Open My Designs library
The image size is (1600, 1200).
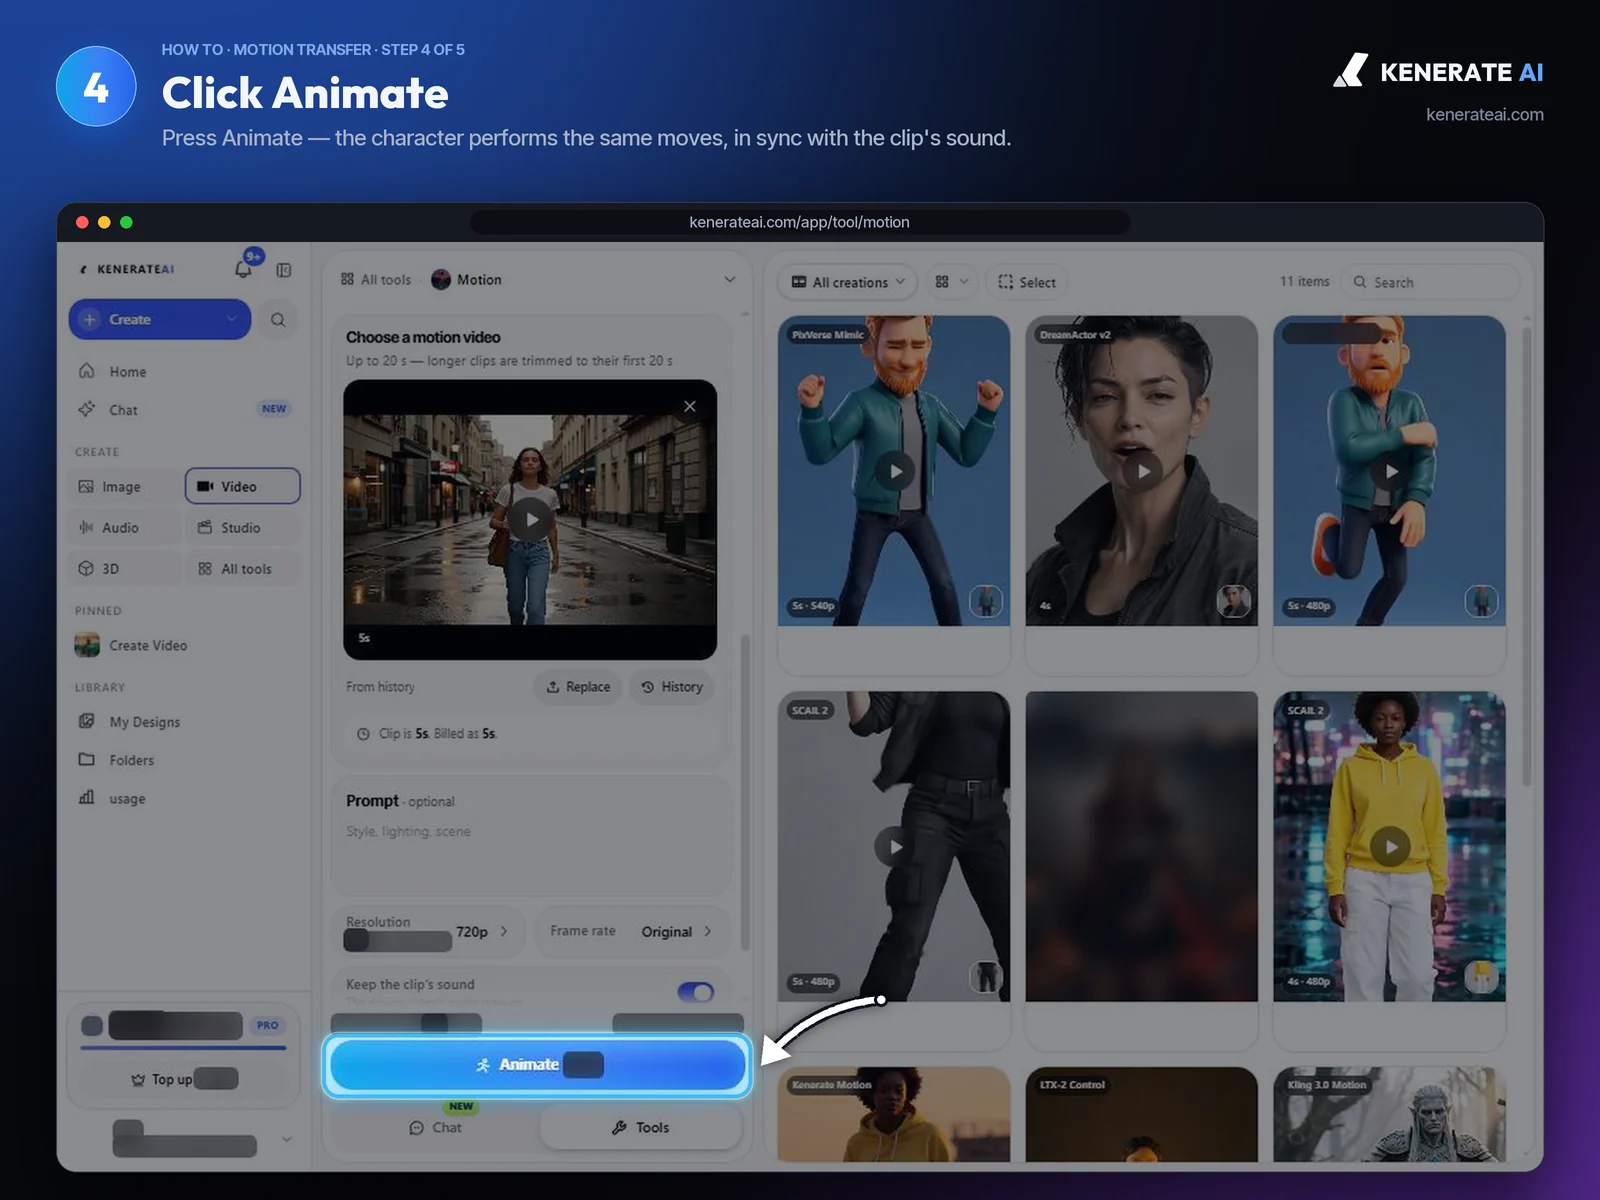[144, 722]
